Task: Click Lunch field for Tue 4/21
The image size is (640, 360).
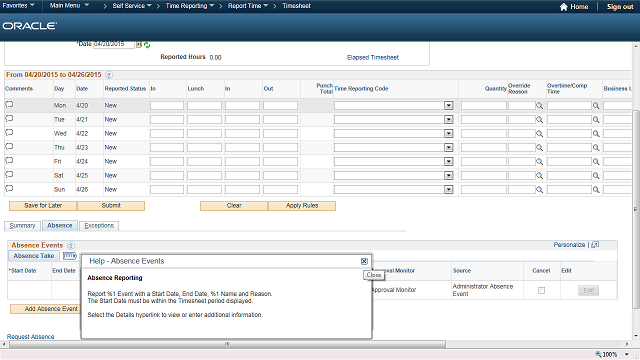Action: coord(204,120)
